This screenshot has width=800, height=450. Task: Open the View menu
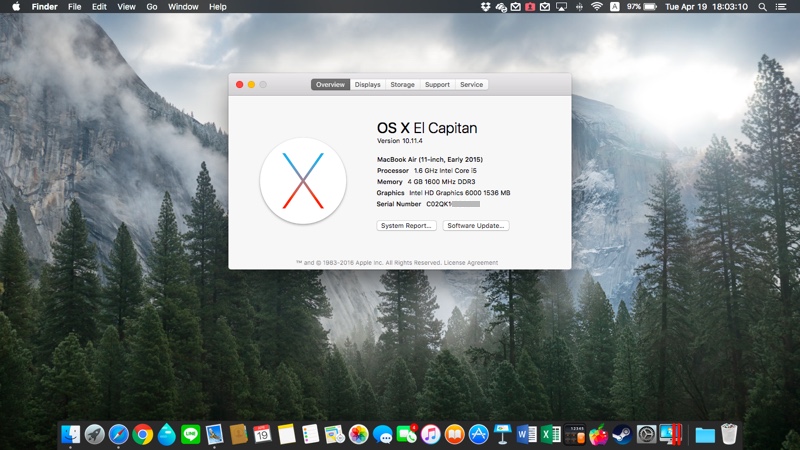click(x=126, y=7)
